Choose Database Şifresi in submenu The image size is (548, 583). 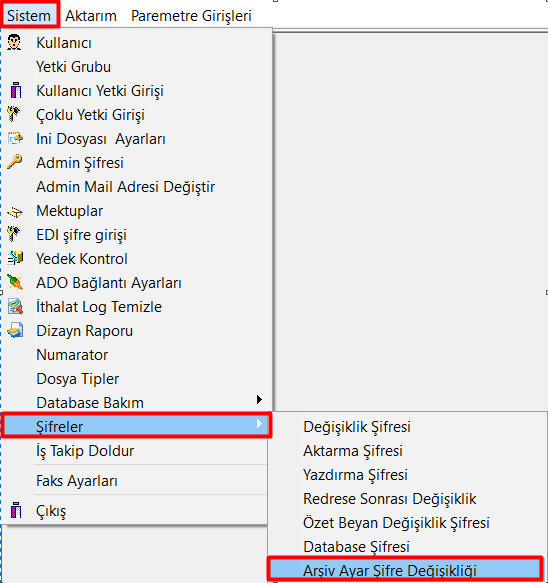pyautogui.click(x=356, y=547)
